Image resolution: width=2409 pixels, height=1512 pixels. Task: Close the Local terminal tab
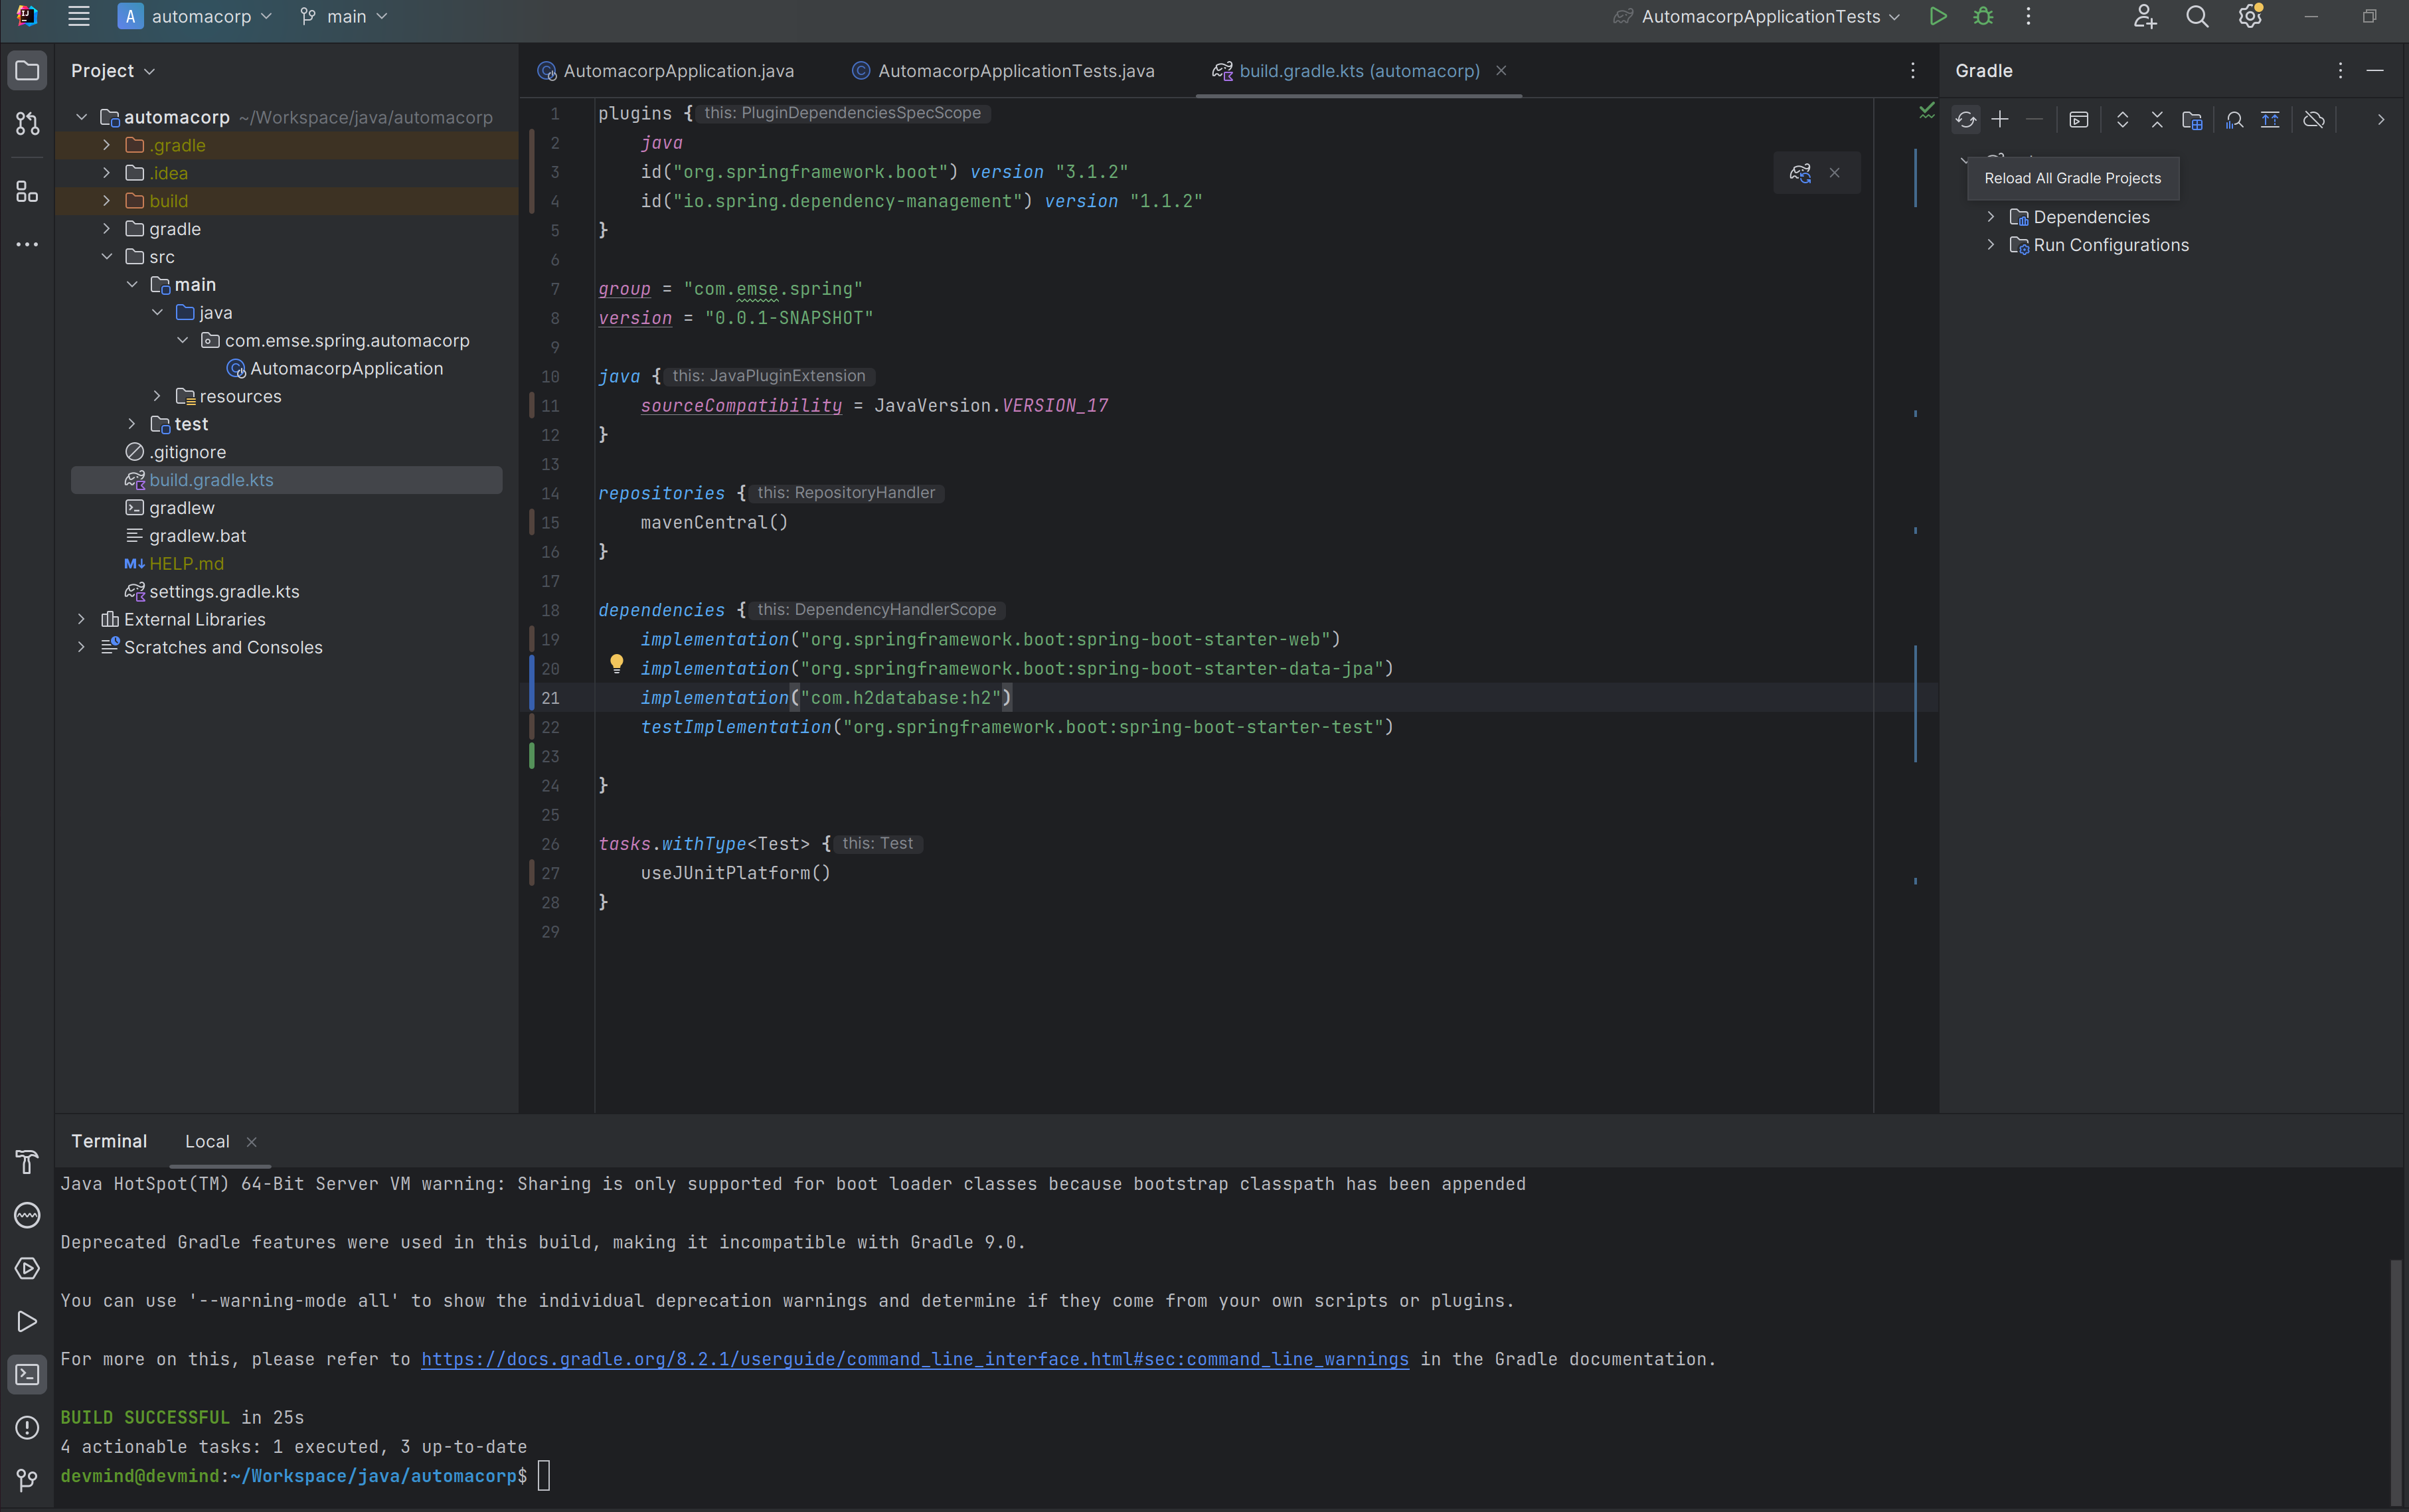[x=252, y=1142]
